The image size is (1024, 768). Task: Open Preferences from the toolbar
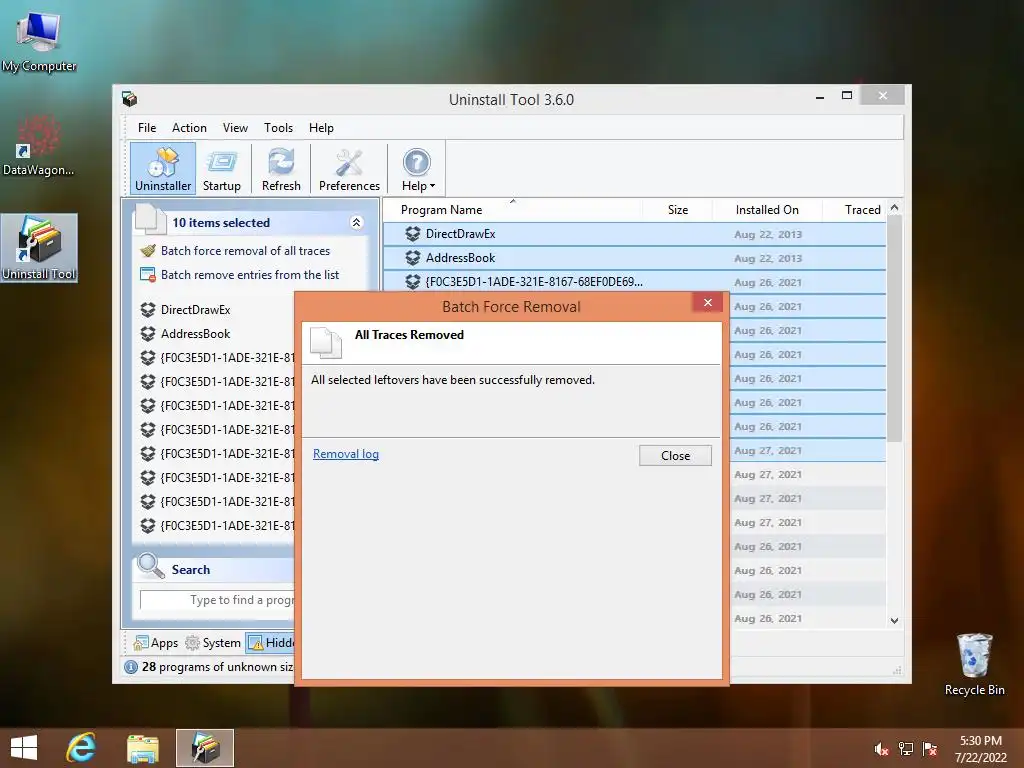[x=349, y=168]
